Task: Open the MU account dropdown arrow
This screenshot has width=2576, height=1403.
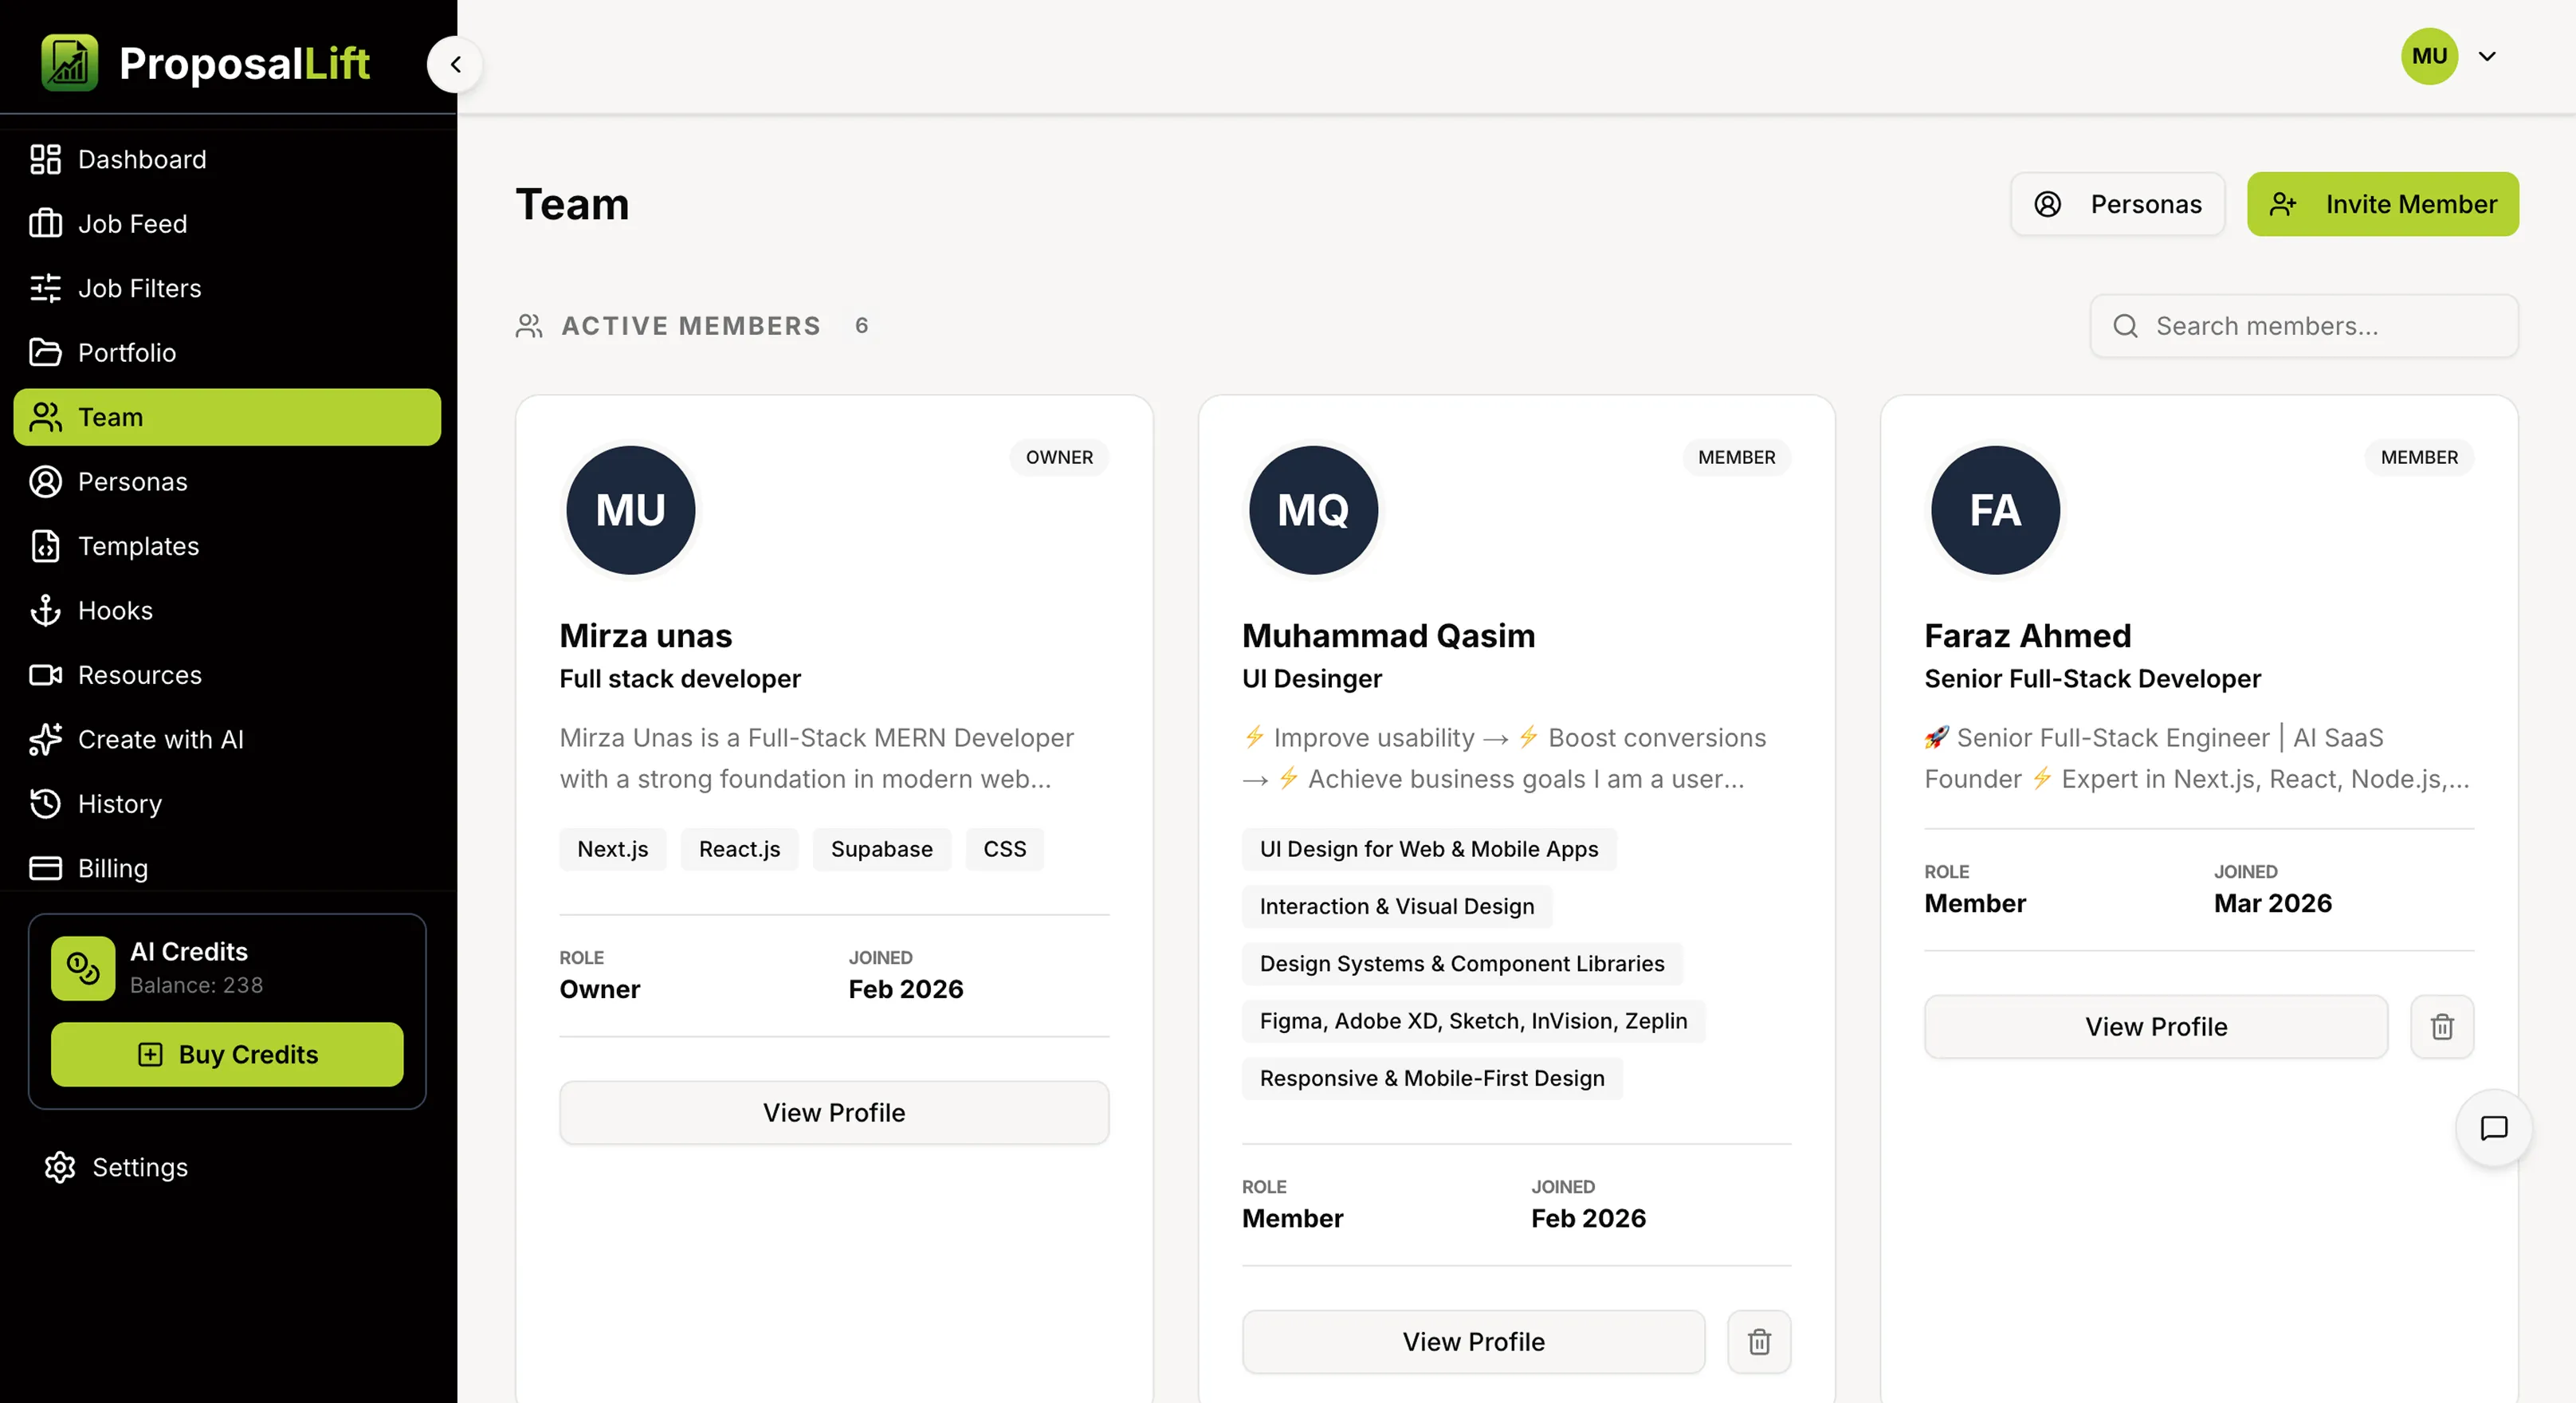Action: 2487,56
